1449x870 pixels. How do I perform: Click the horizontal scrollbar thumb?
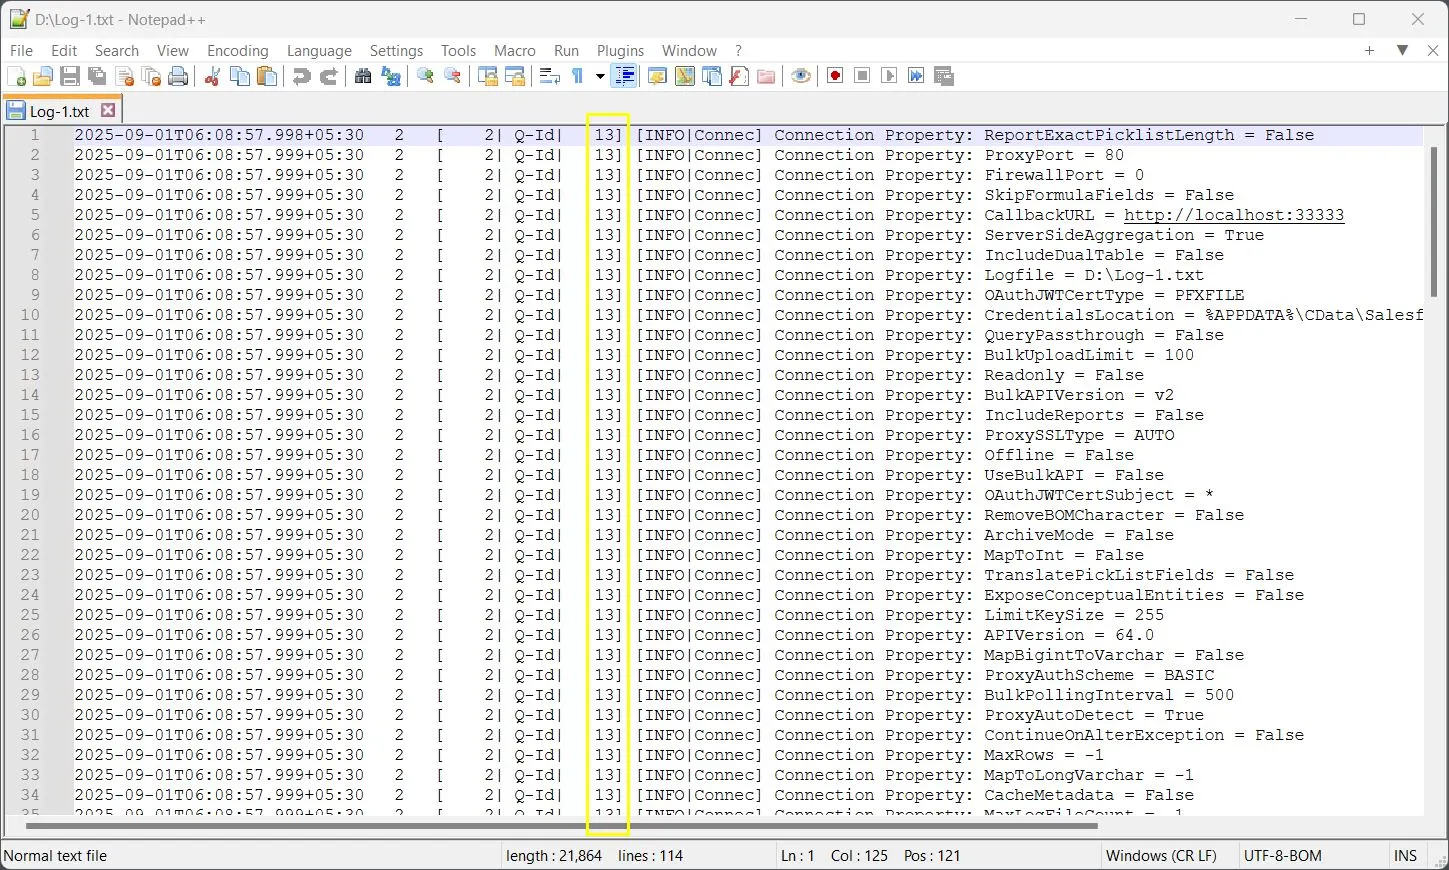tap(562, 826)
